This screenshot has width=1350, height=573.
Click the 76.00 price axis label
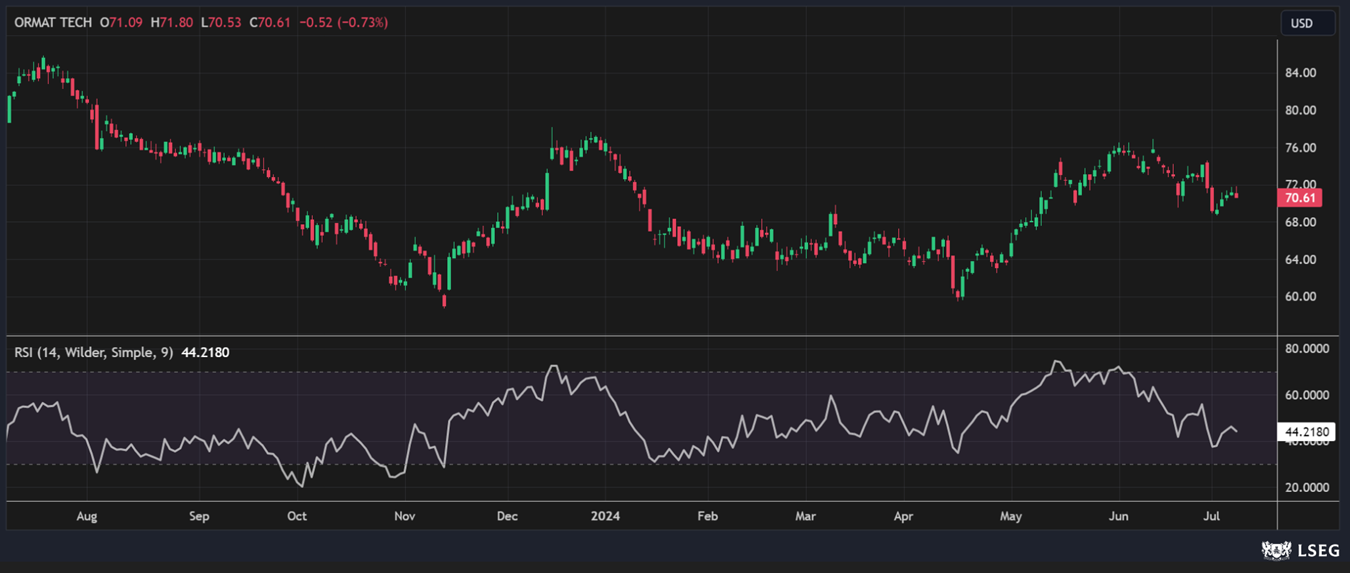[1300, 148]
